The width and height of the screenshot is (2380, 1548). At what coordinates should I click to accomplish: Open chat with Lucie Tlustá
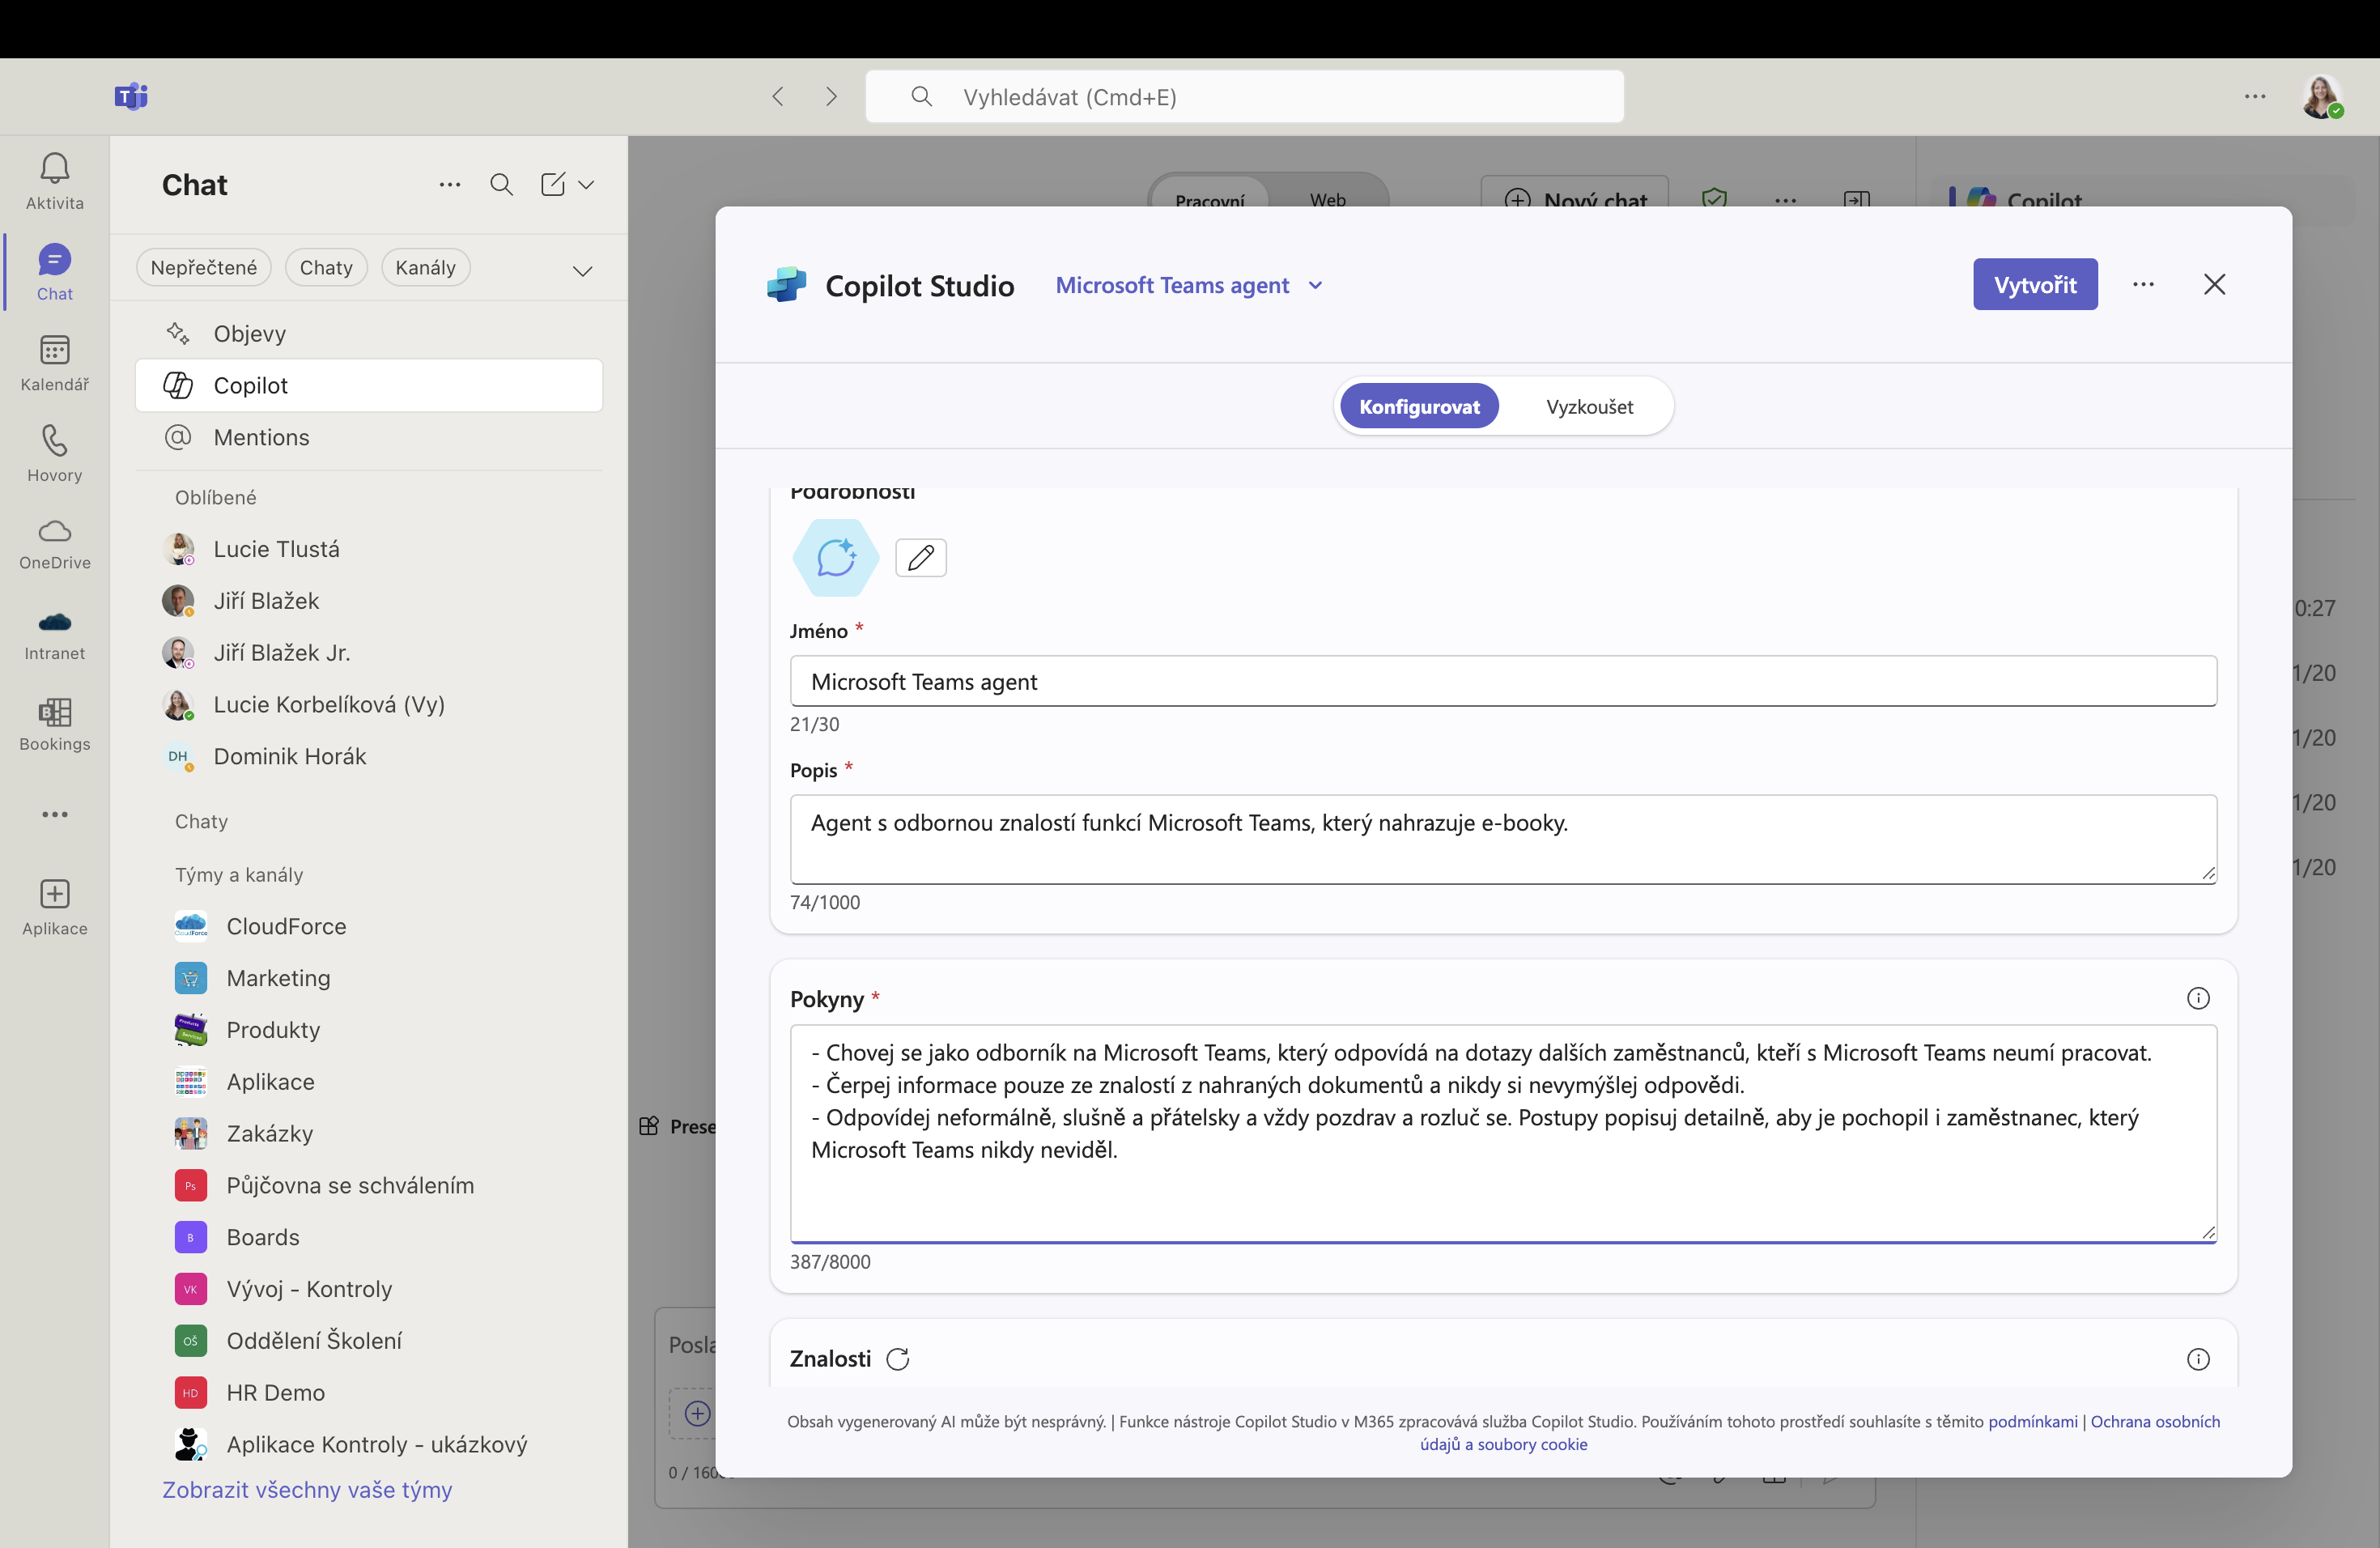click(x=368, y=548)
